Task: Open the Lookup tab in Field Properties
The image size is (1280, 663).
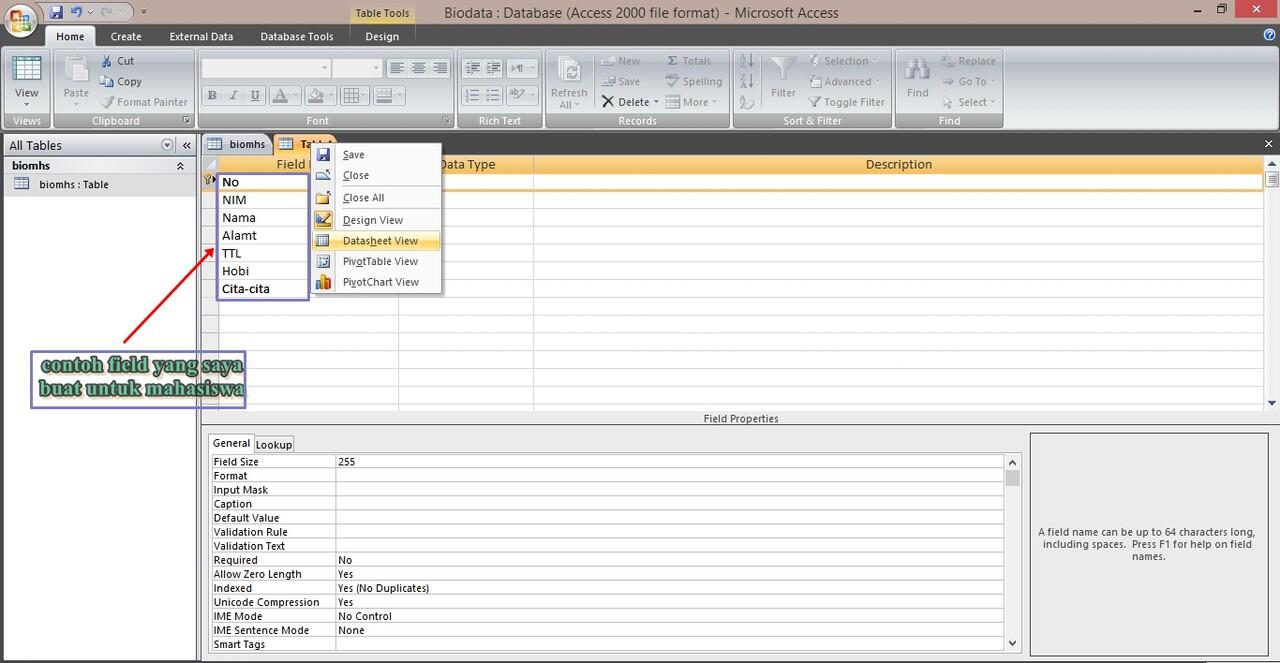Action: [x=274, y=444]
